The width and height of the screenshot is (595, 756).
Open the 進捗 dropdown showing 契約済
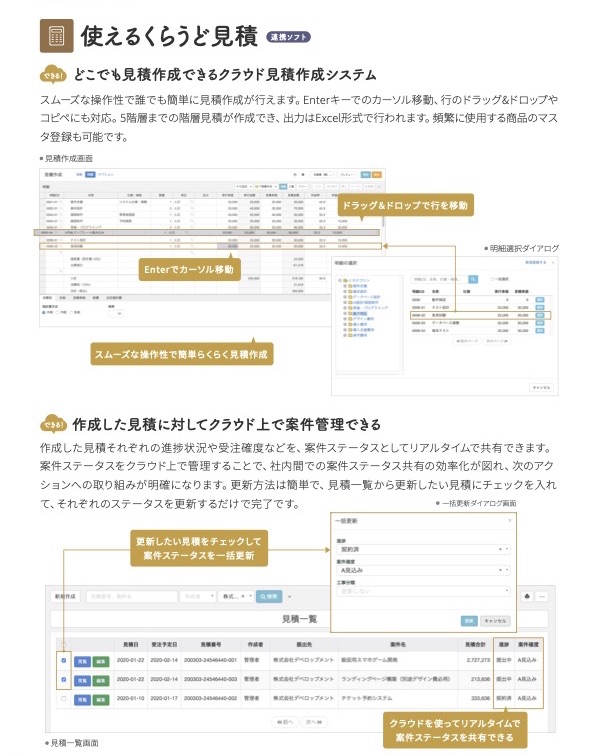pyautogui.click(x=423, y=549)
